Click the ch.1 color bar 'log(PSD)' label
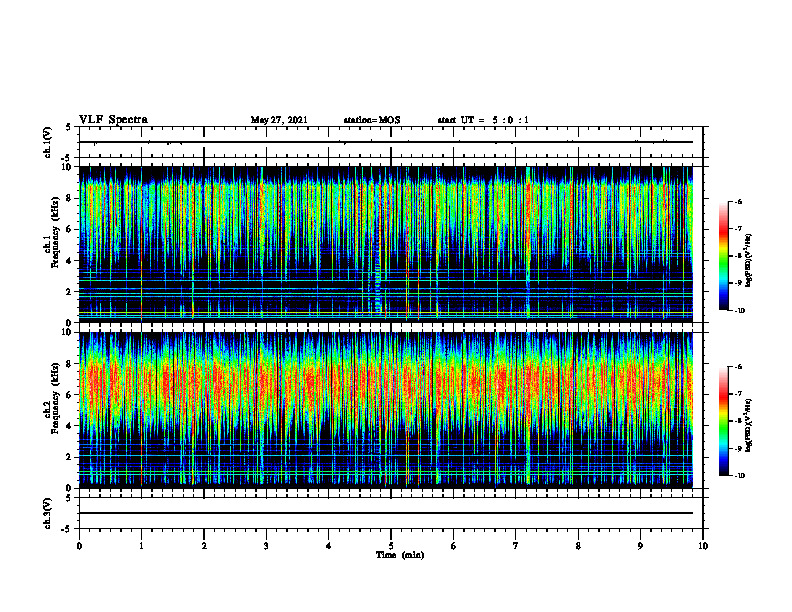 [x=749, y=261]
